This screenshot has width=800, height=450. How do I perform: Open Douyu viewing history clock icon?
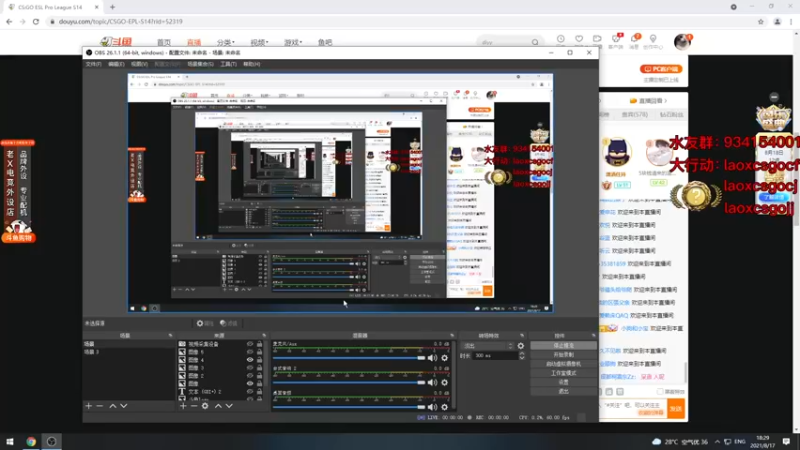click(561, 39)
